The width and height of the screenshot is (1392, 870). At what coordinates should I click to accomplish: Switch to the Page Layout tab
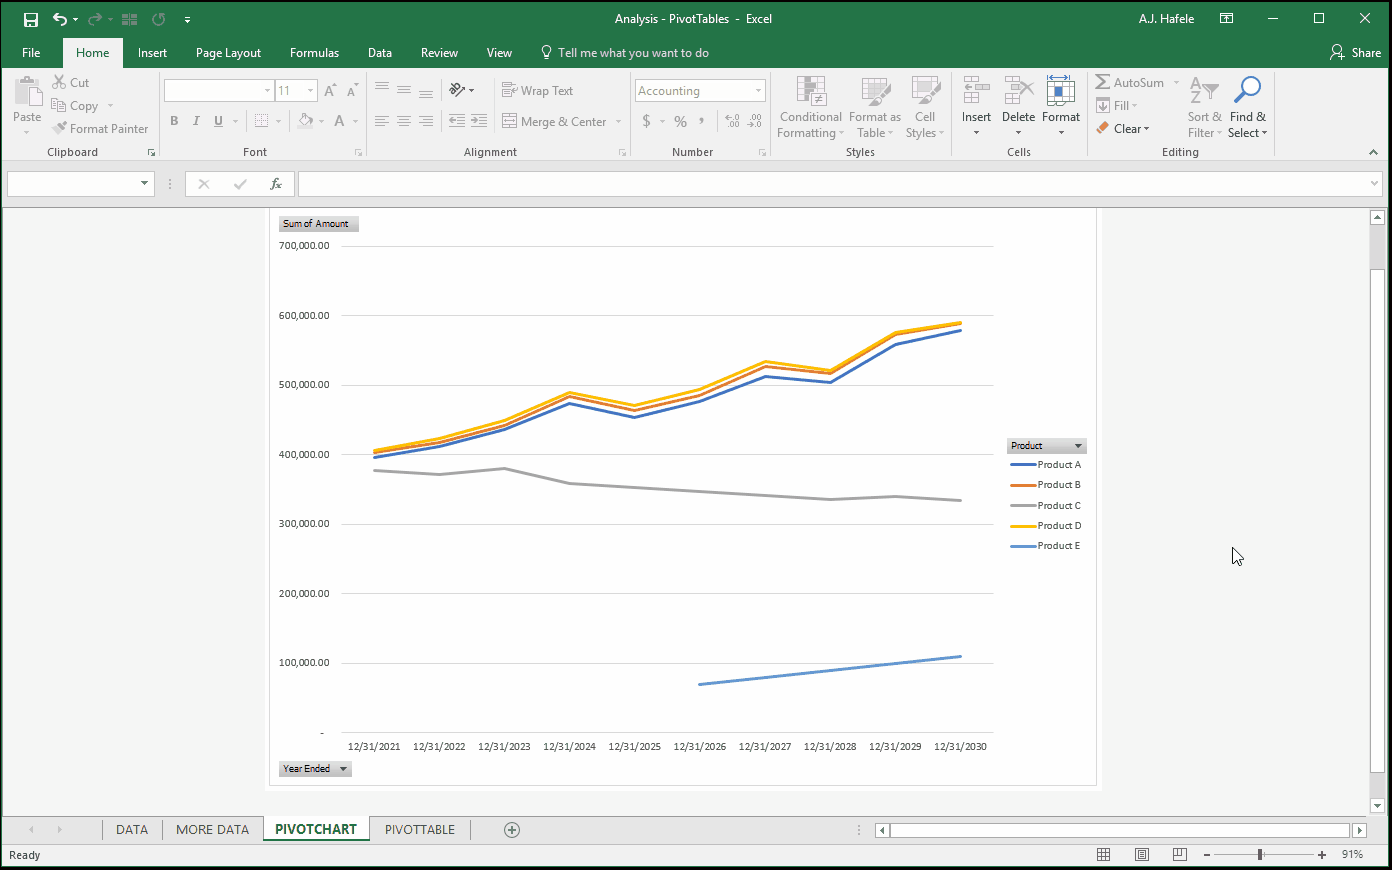click(228, 53)
